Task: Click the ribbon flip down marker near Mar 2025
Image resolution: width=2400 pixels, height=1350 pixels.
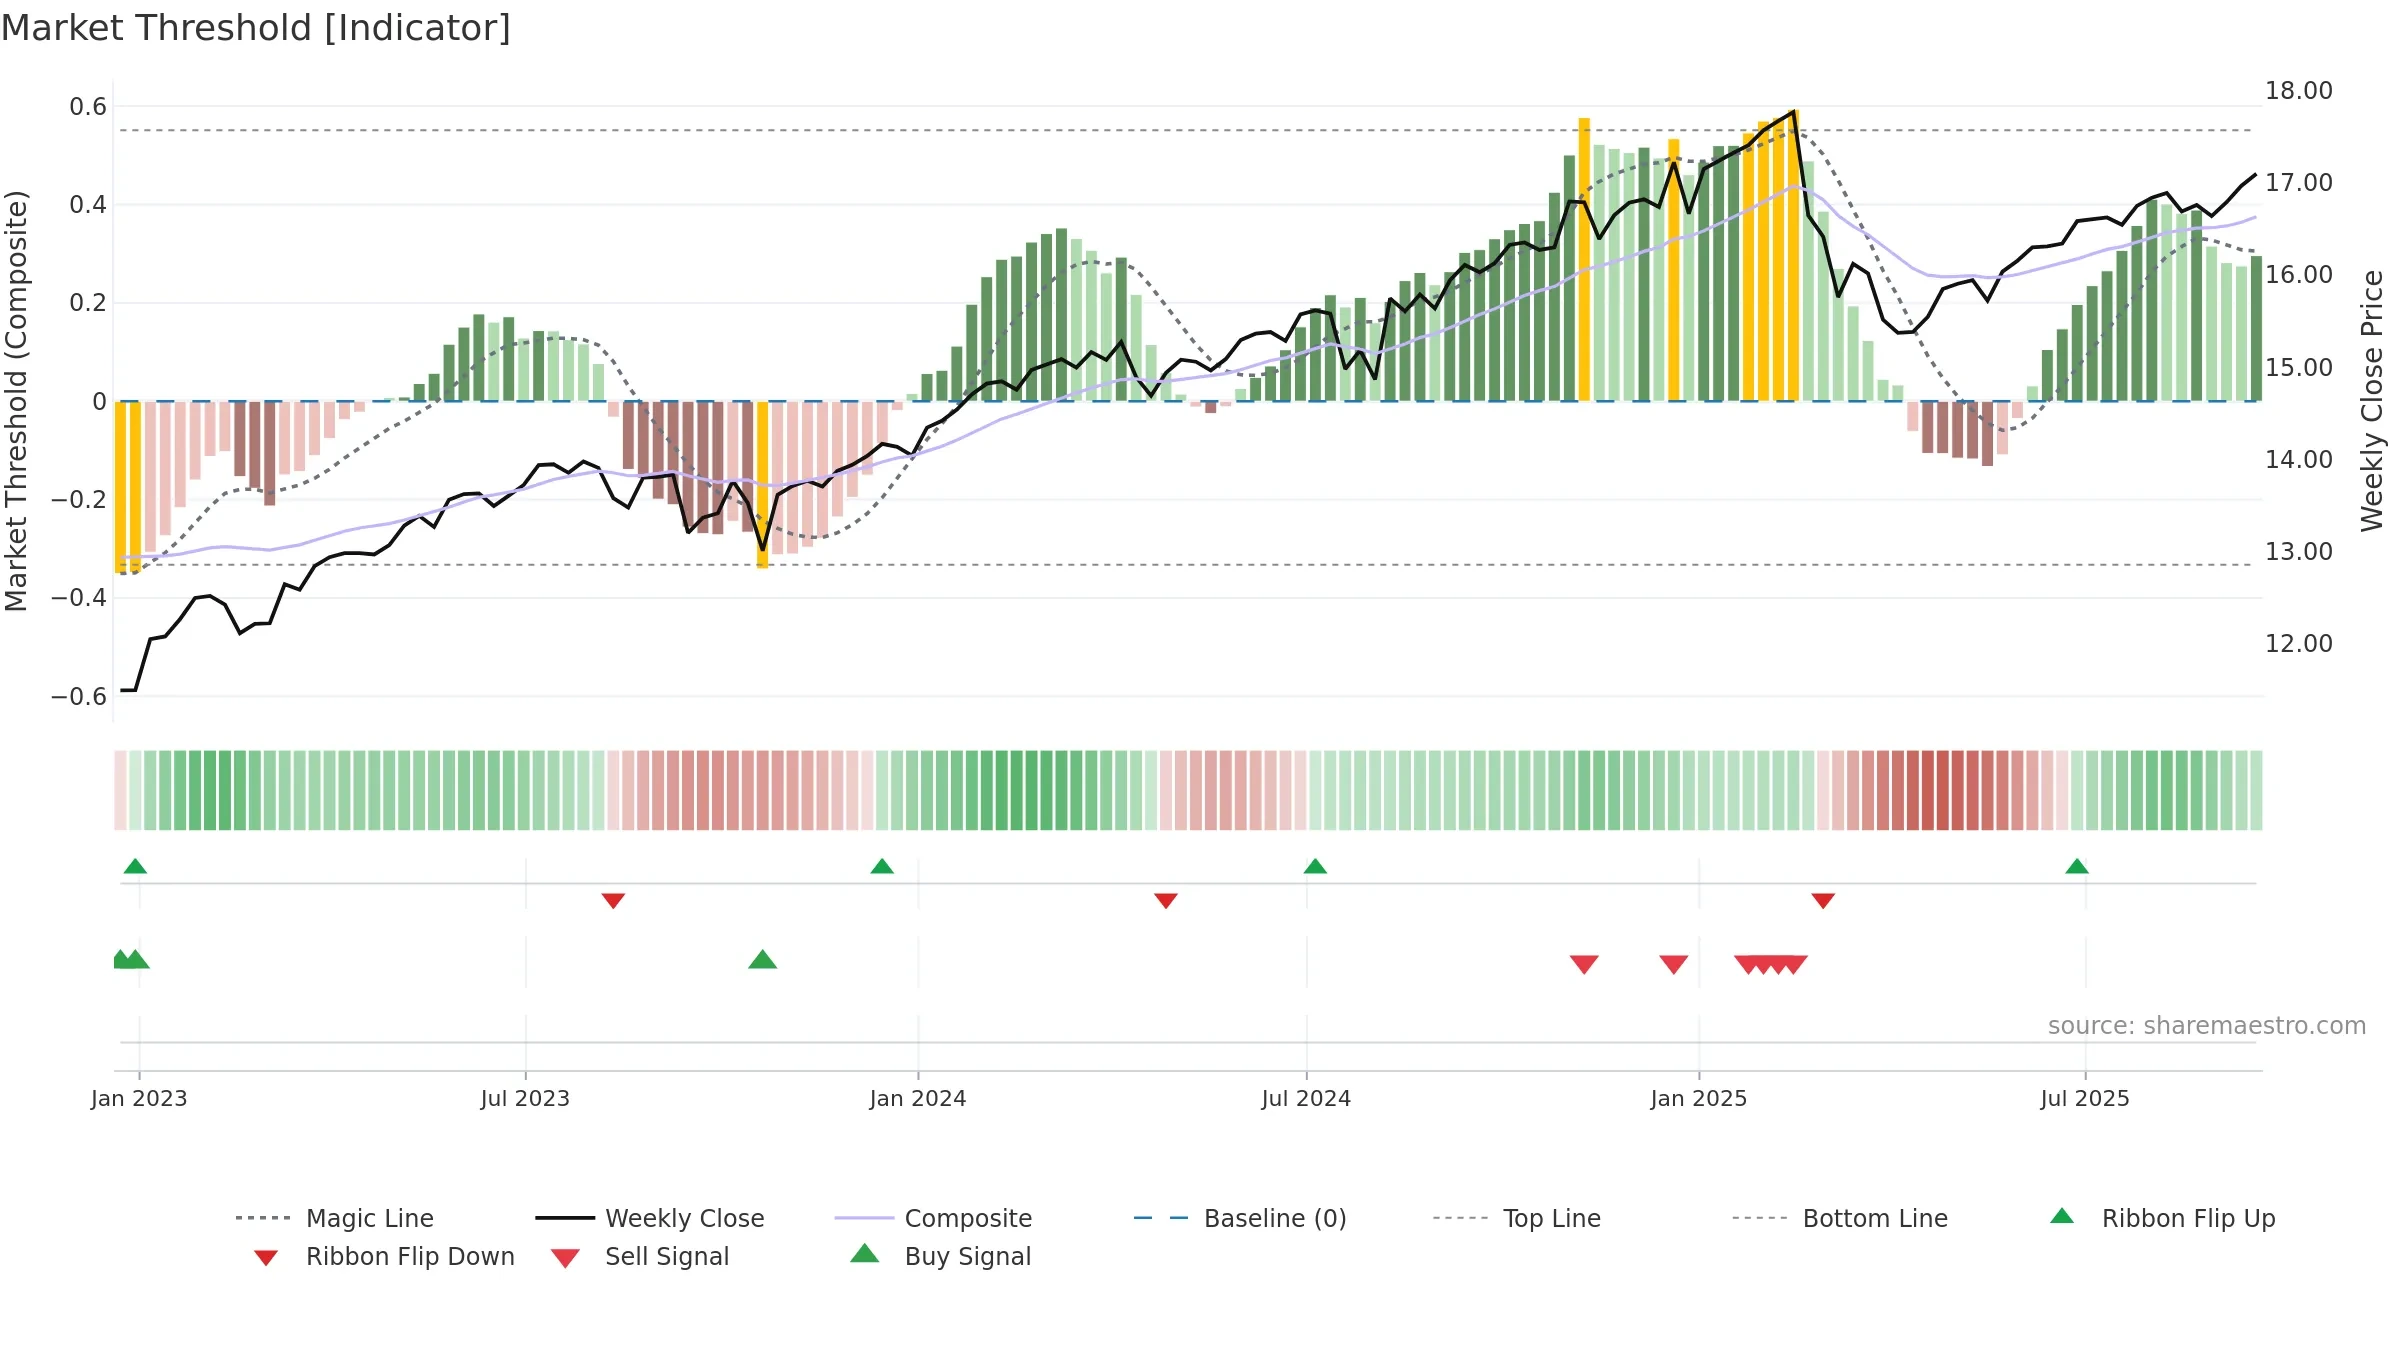Action: click(1823, 901)
